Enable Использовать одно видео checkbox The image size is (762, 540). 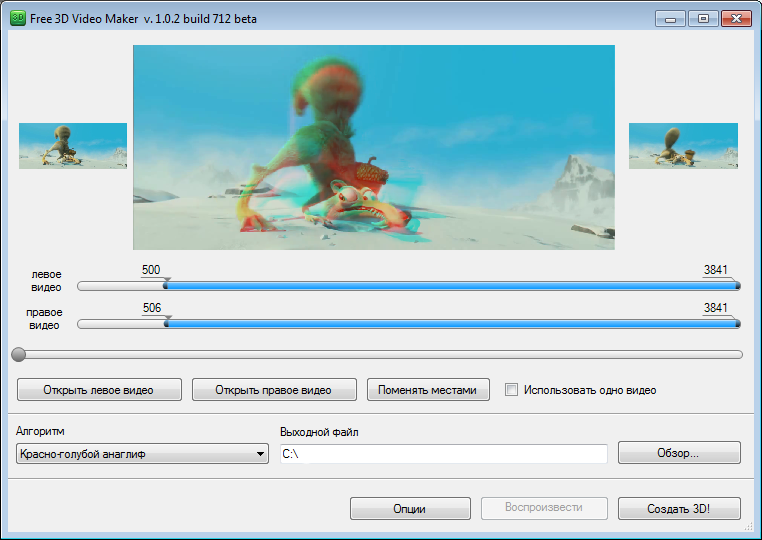coord(511,390)
